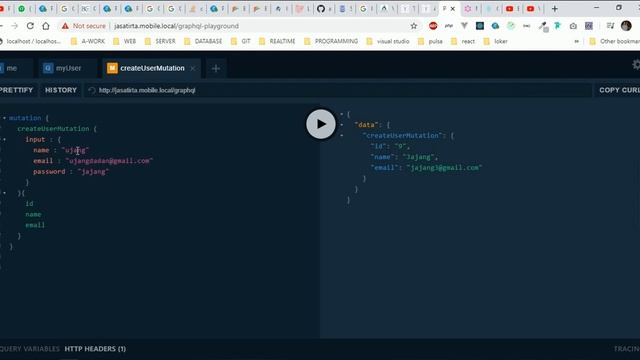Open the WEB bookmarks folder
Screen dimensions: 640x360
(124, 41)
